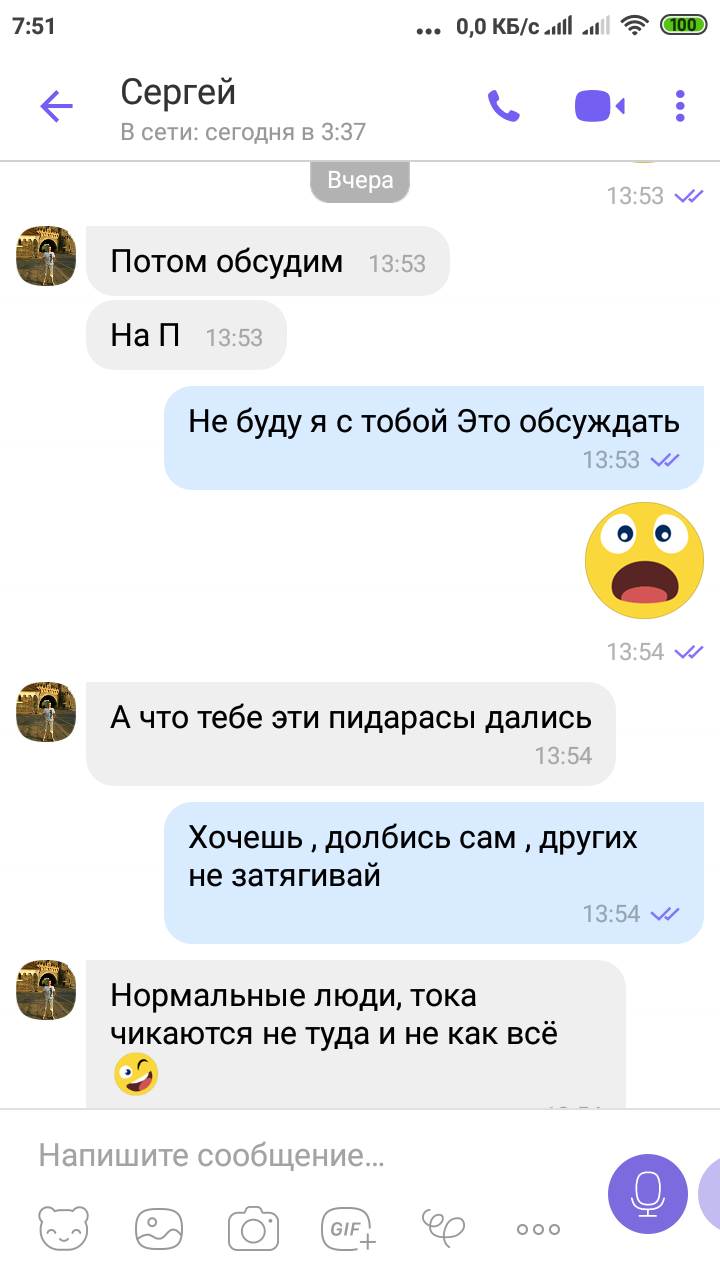The width and height of the screenshot is (720, 1280).
Task: Start a video call with Сергей
Action: [600, 106]
